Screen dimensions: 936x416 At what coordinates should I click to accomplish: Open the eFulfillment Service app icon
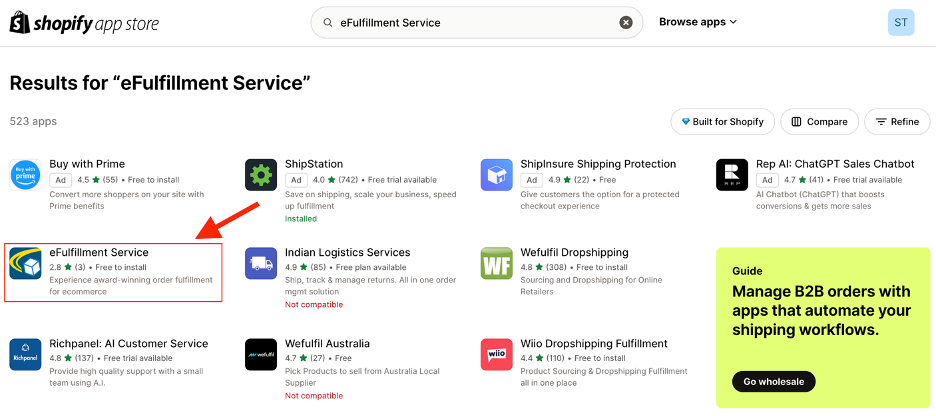(x=26, y=263)
